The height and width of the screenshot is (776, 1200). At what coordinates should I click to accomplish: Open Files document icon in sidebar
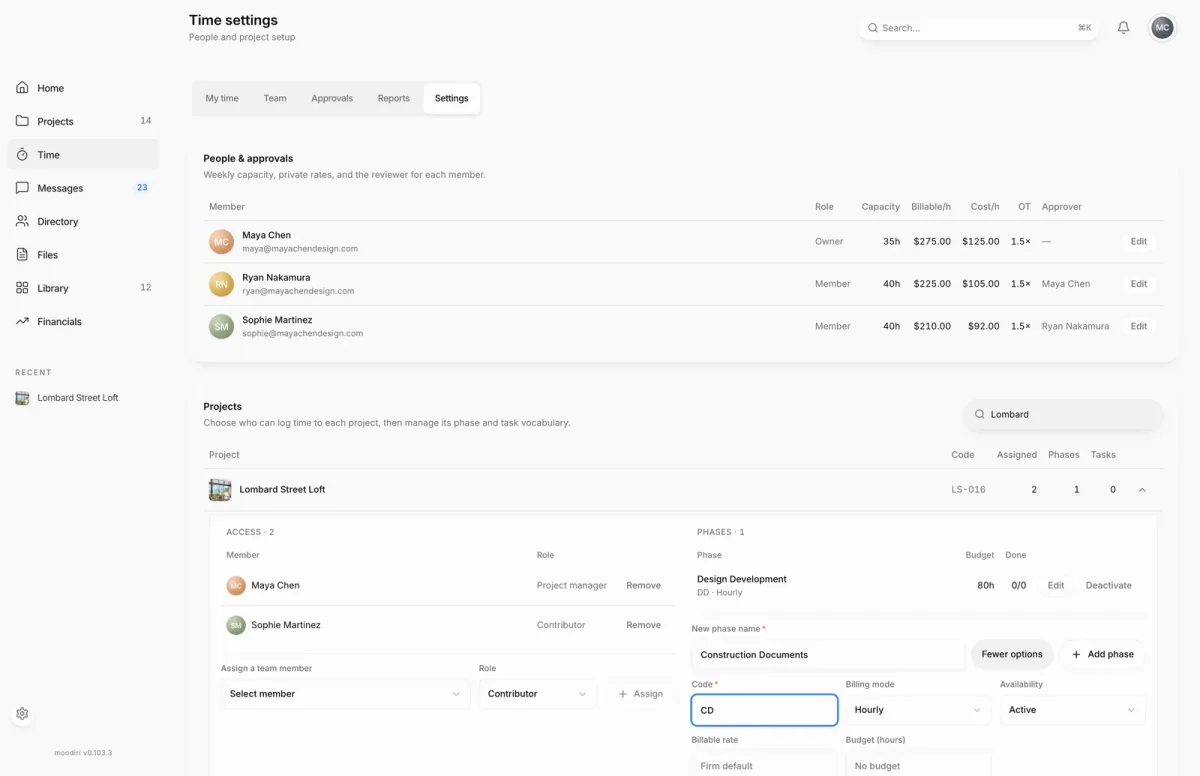[22, 255]
